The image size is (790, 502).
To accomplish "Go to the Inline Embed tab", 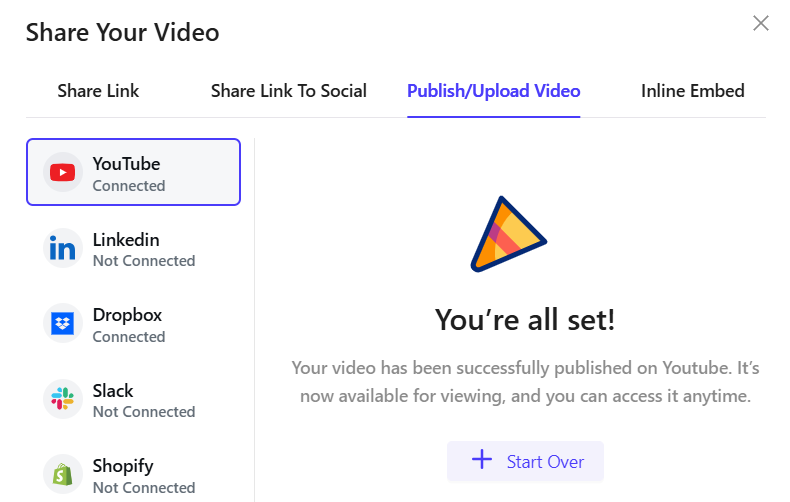I will coord(692,91).
